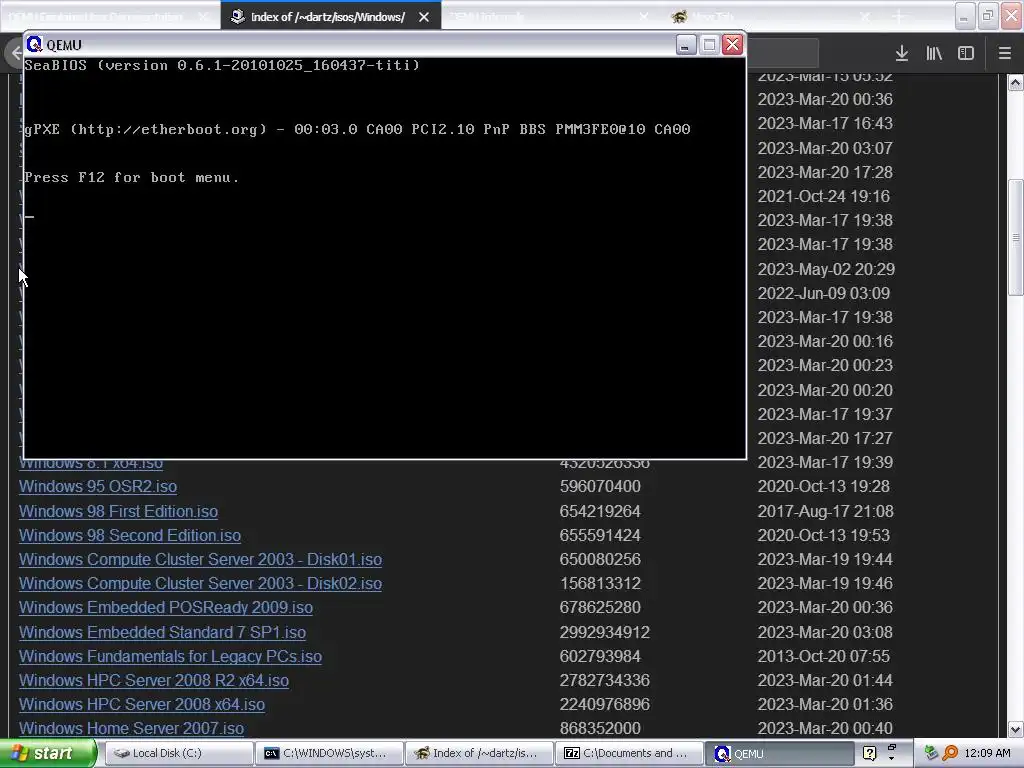1024x768 pixels.
Task: Switch to Local Disk (C:) taskbar window
Action: tap(178, 754)
